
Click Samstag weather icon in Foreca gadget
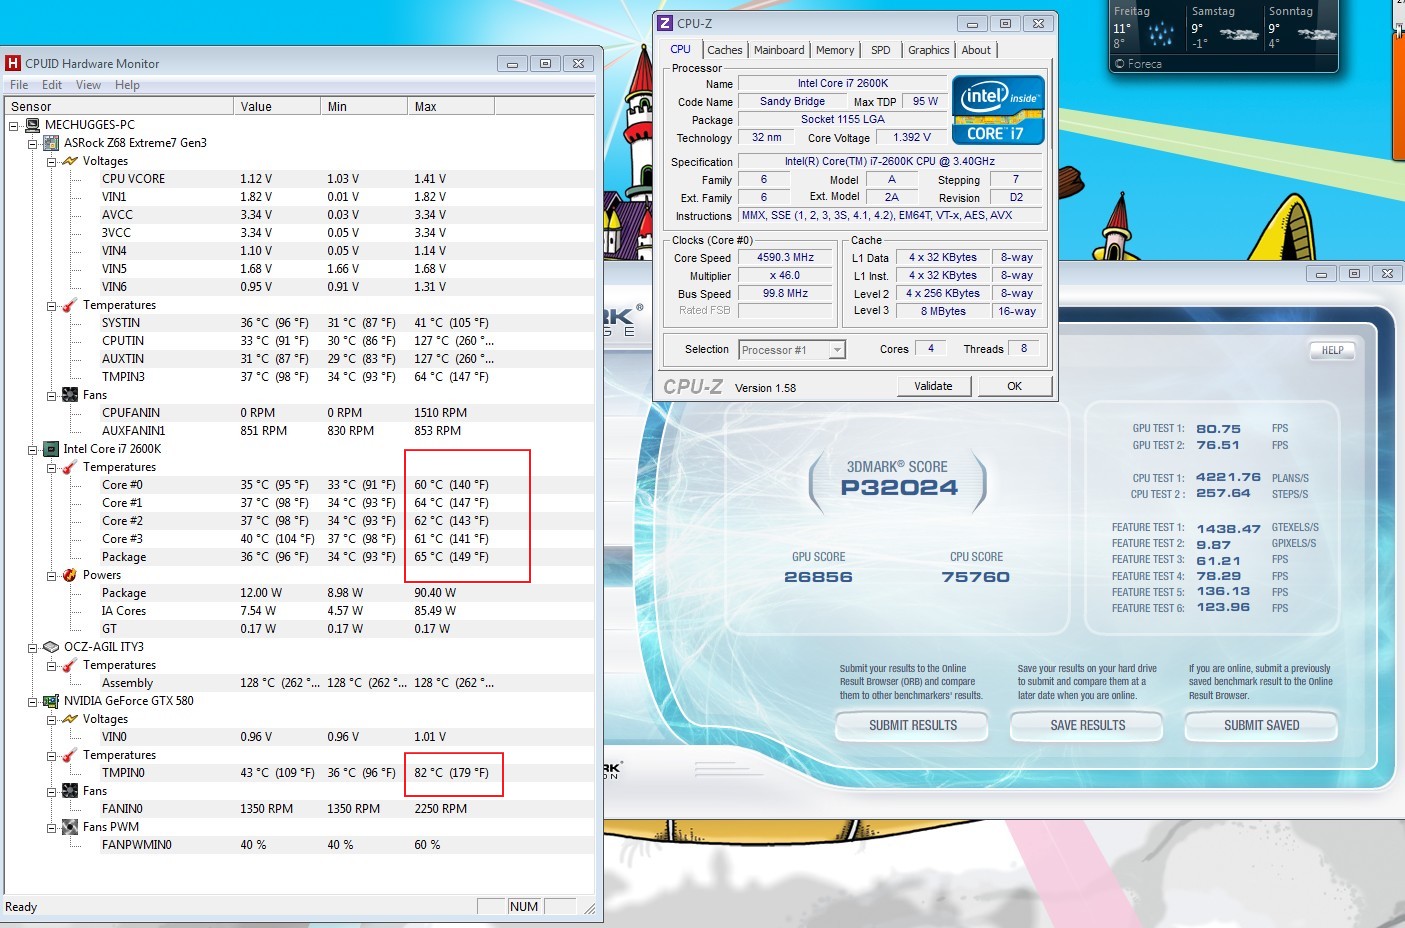[1239, 34]
